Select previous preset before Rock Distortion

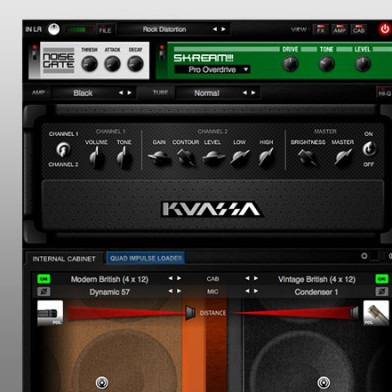click(215, 29)
